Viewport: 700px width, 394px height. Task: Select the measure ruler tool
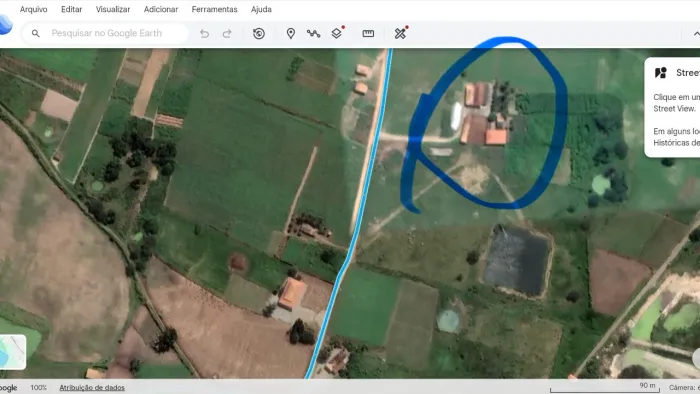368,33
